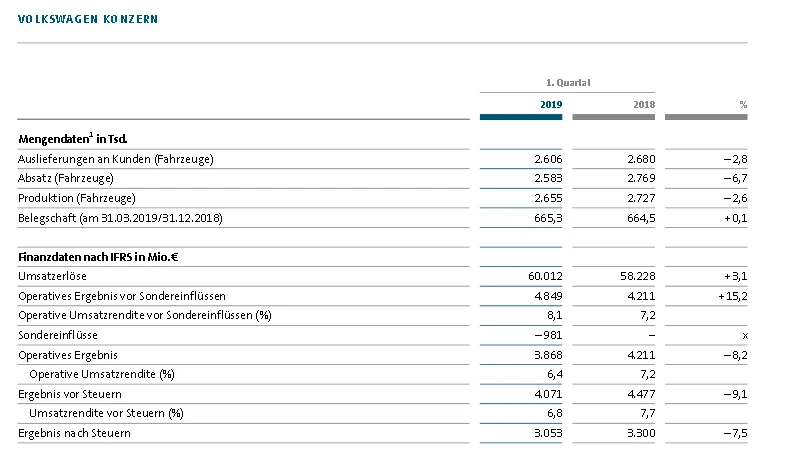Click the "x" in Sondereinflüsse % column
The width and height of the screenshot is (799, 457).
[745, 336]
